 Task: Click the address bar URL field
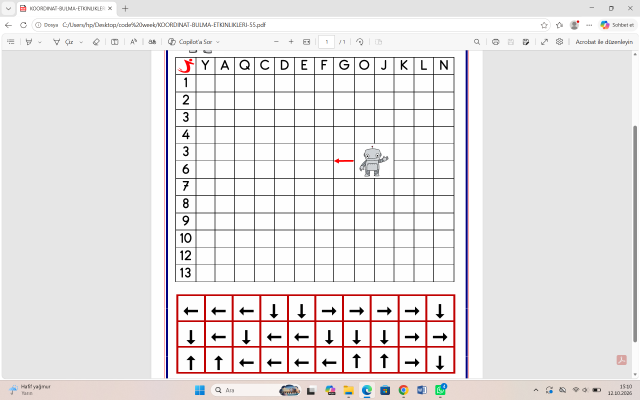[x=291, y=25]
